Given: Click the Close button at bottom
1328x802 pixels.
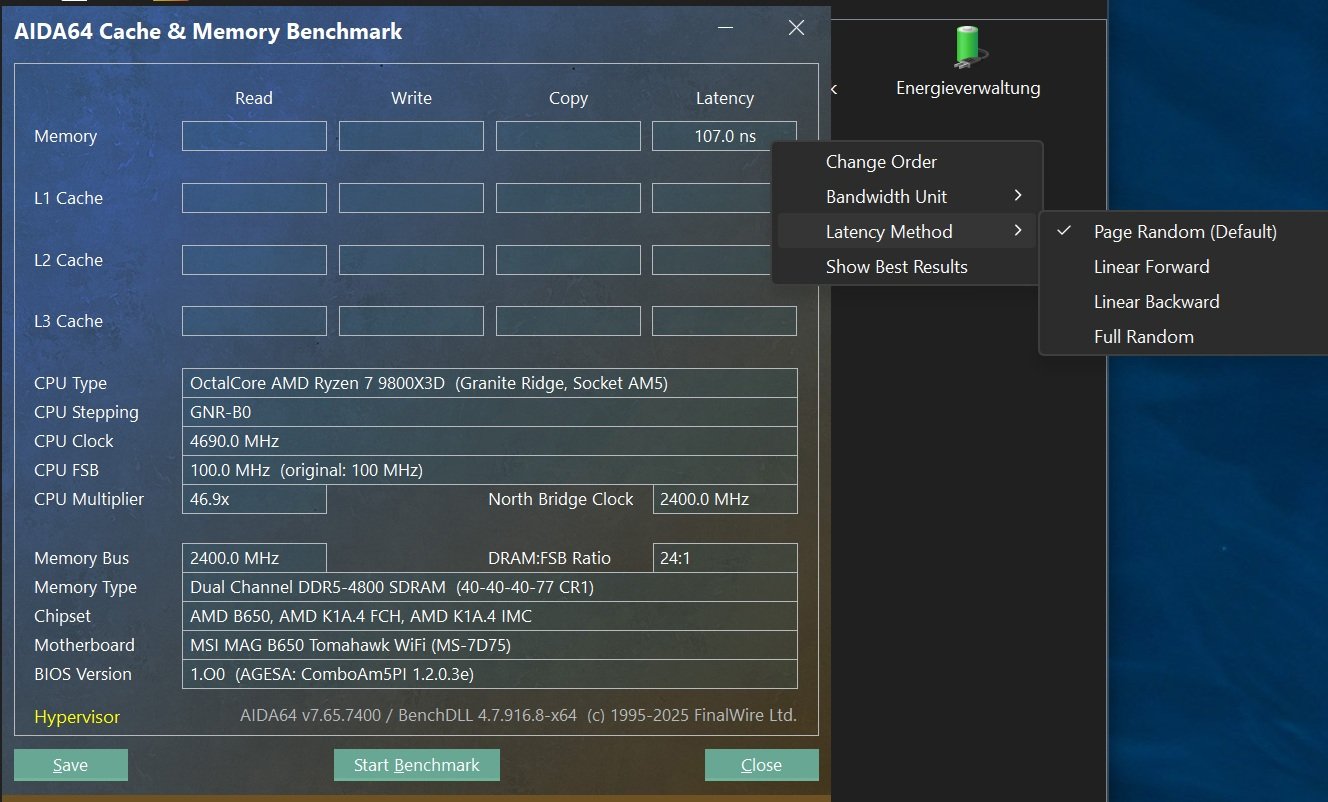Looking at the screenshot, I should pyautogui.click(x=762, y=765).
